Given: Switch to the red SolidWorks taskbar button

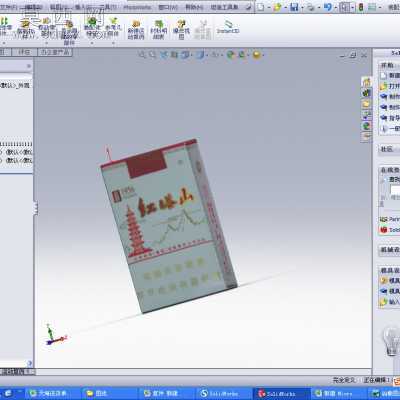Looking at the screenshot, I should pos(282,394).
